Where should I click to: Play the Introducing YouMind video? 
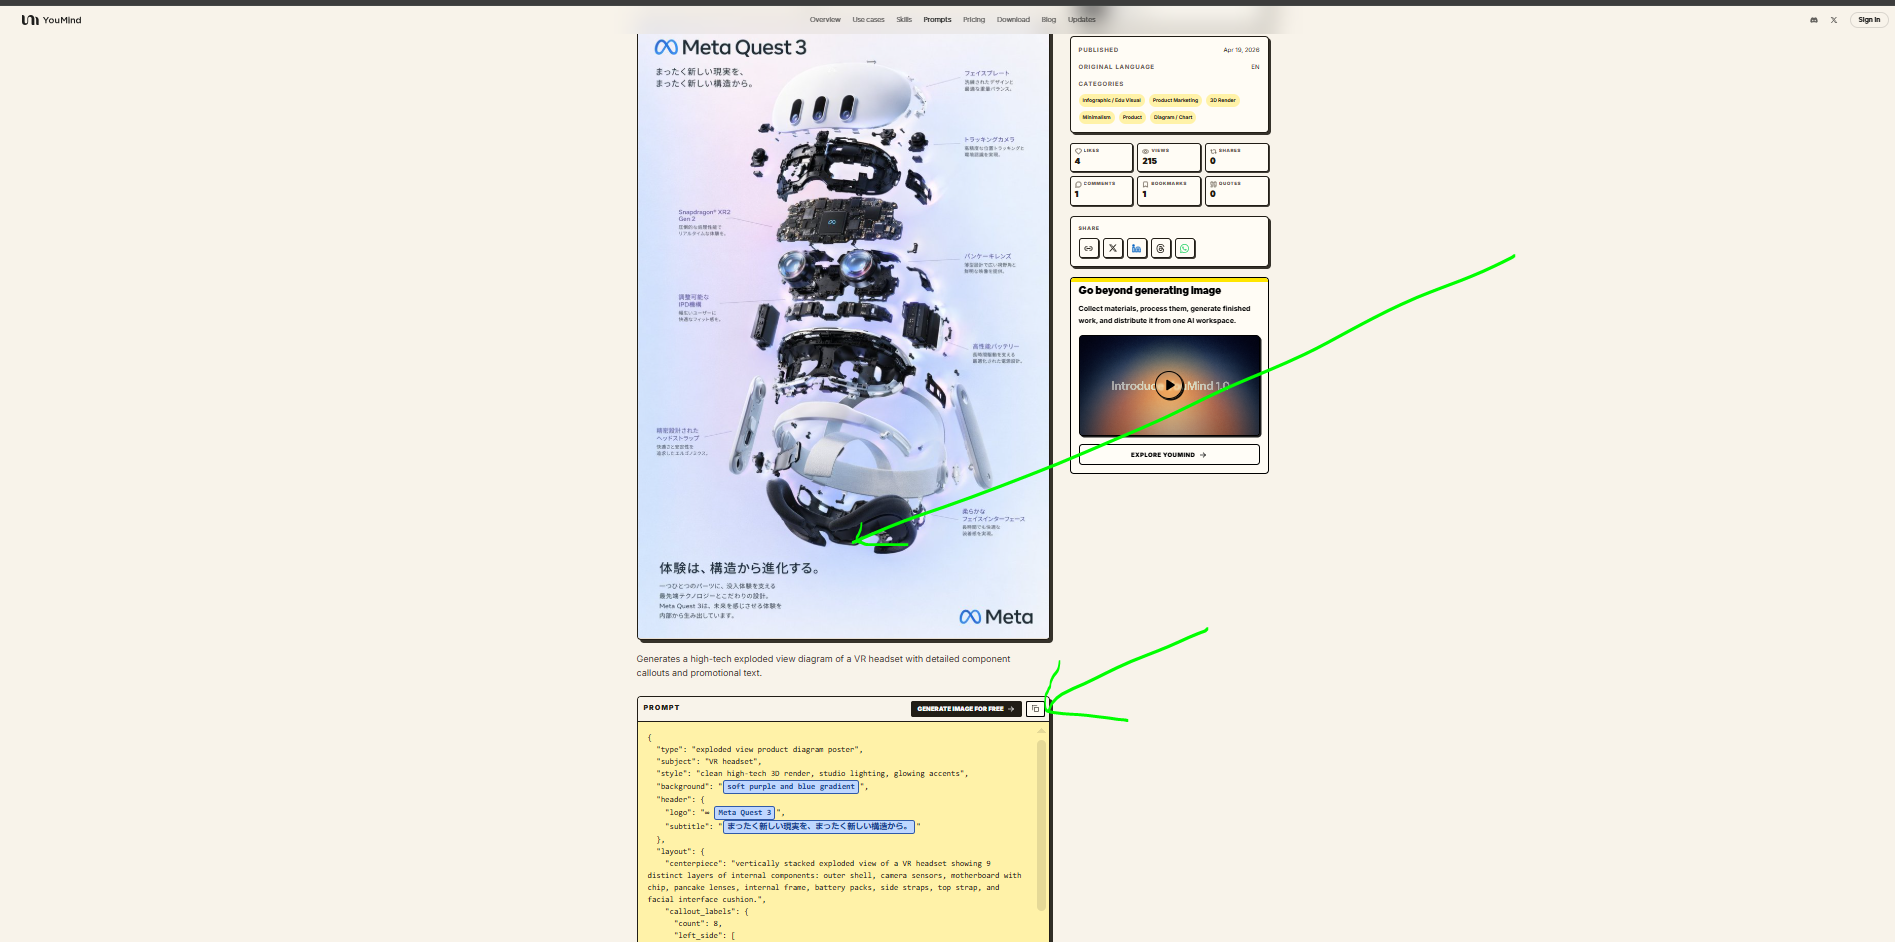point(1169,385)
